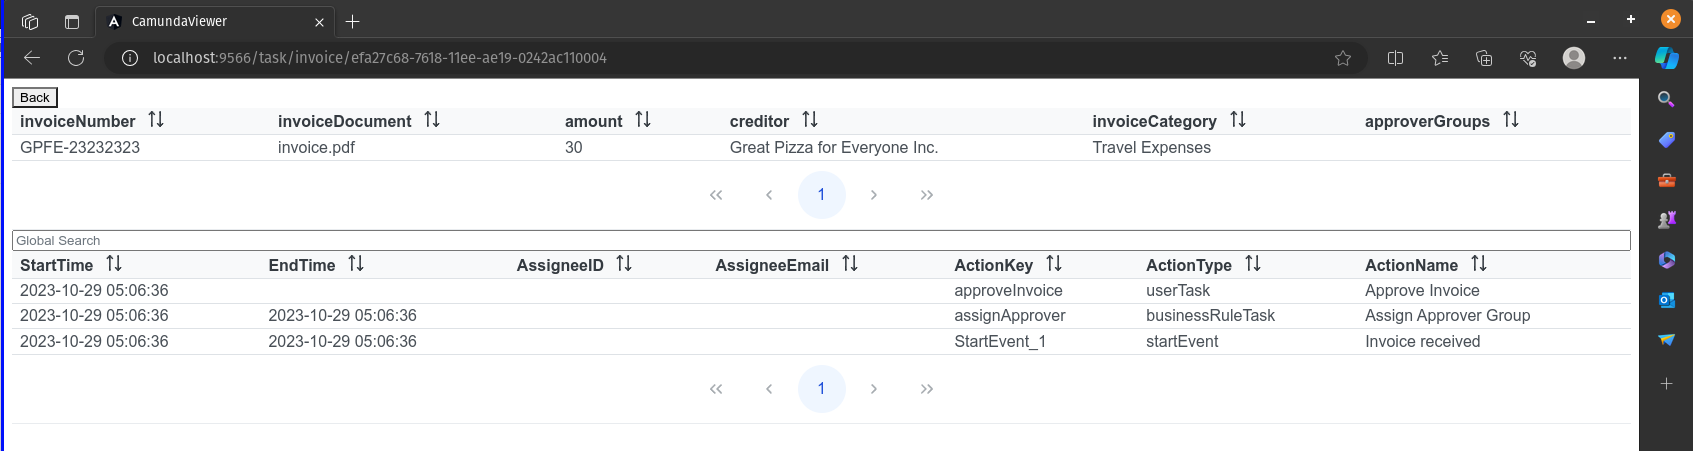Sort by StartTime column arrows
This screenshot has width=1693, height=451.
(x=114, y=264)
